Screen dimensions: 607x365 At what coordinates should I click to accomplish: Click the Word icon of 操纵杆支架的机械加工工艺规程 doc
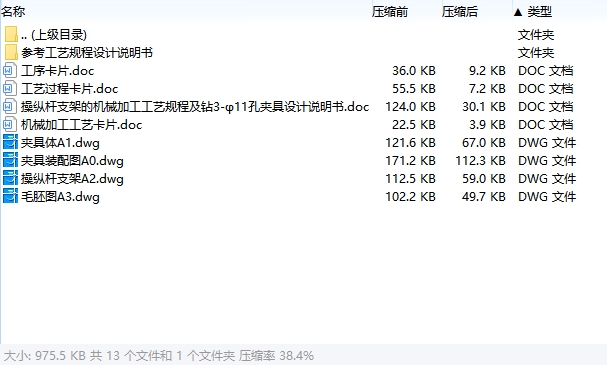click(10, 106)
